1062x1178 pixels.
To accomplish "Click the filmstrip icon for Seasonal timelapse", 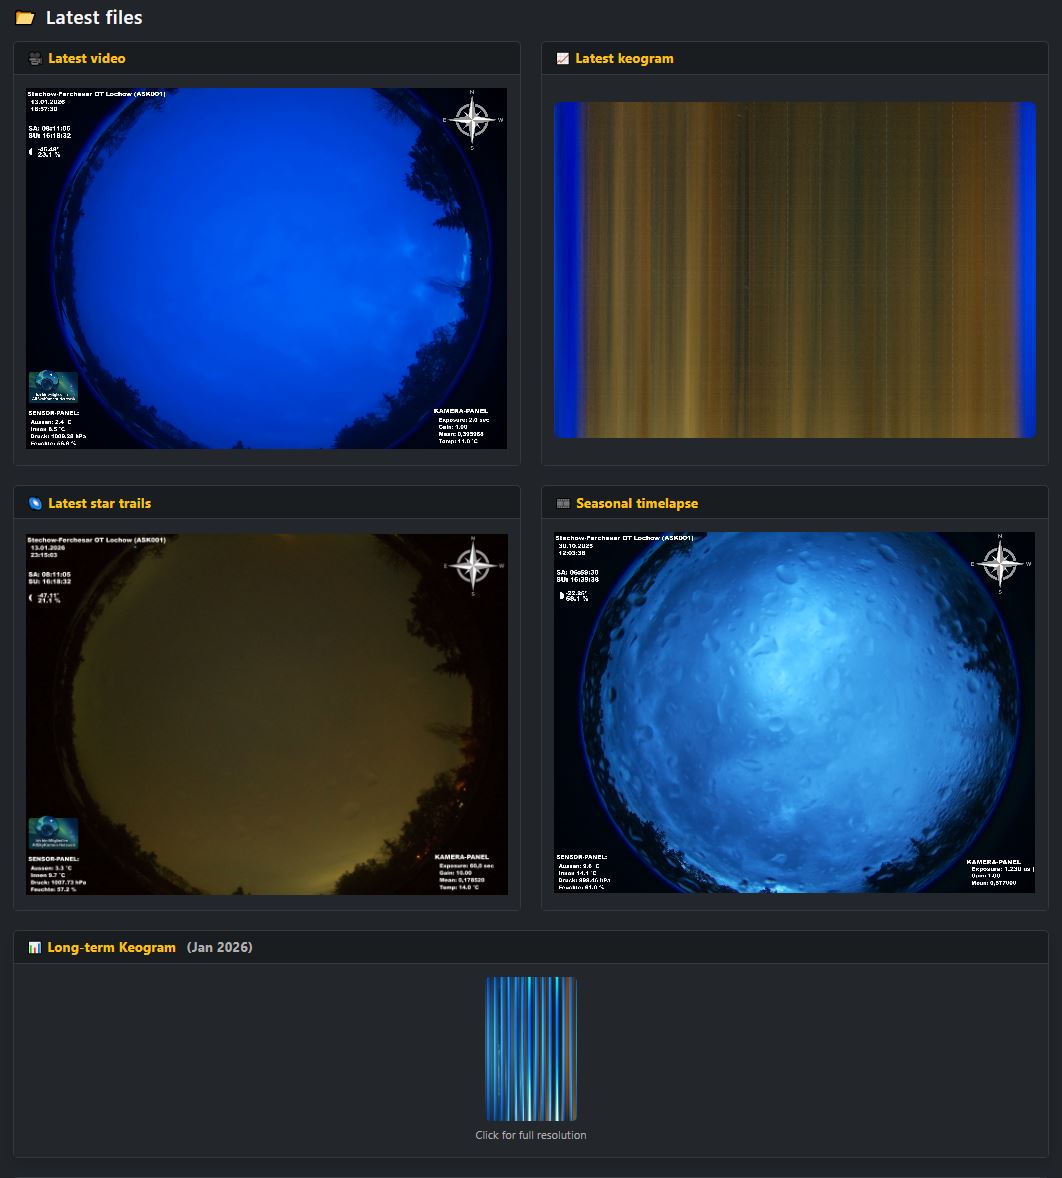I will (x=563, y=503).
